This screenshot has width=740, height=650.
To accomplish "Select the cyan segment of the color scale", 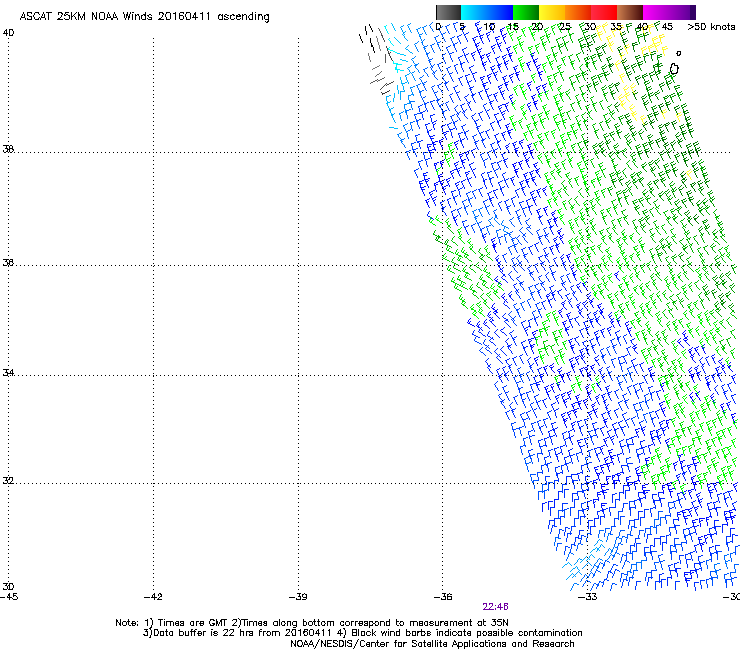I will 473,12.
